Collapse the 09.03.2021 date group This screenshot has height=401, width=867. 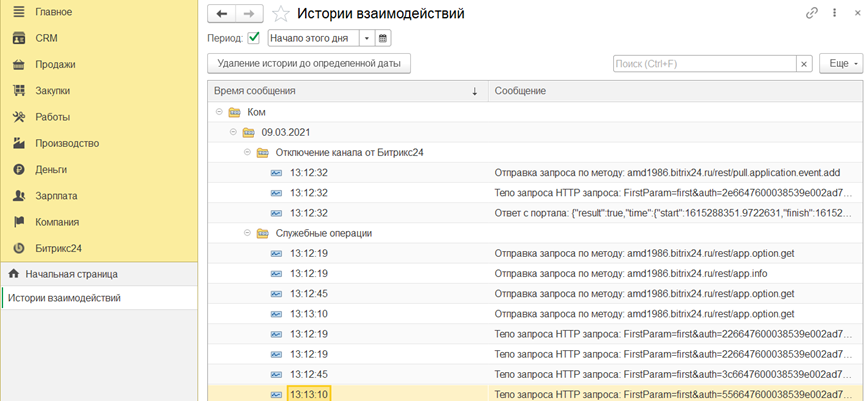233,132
